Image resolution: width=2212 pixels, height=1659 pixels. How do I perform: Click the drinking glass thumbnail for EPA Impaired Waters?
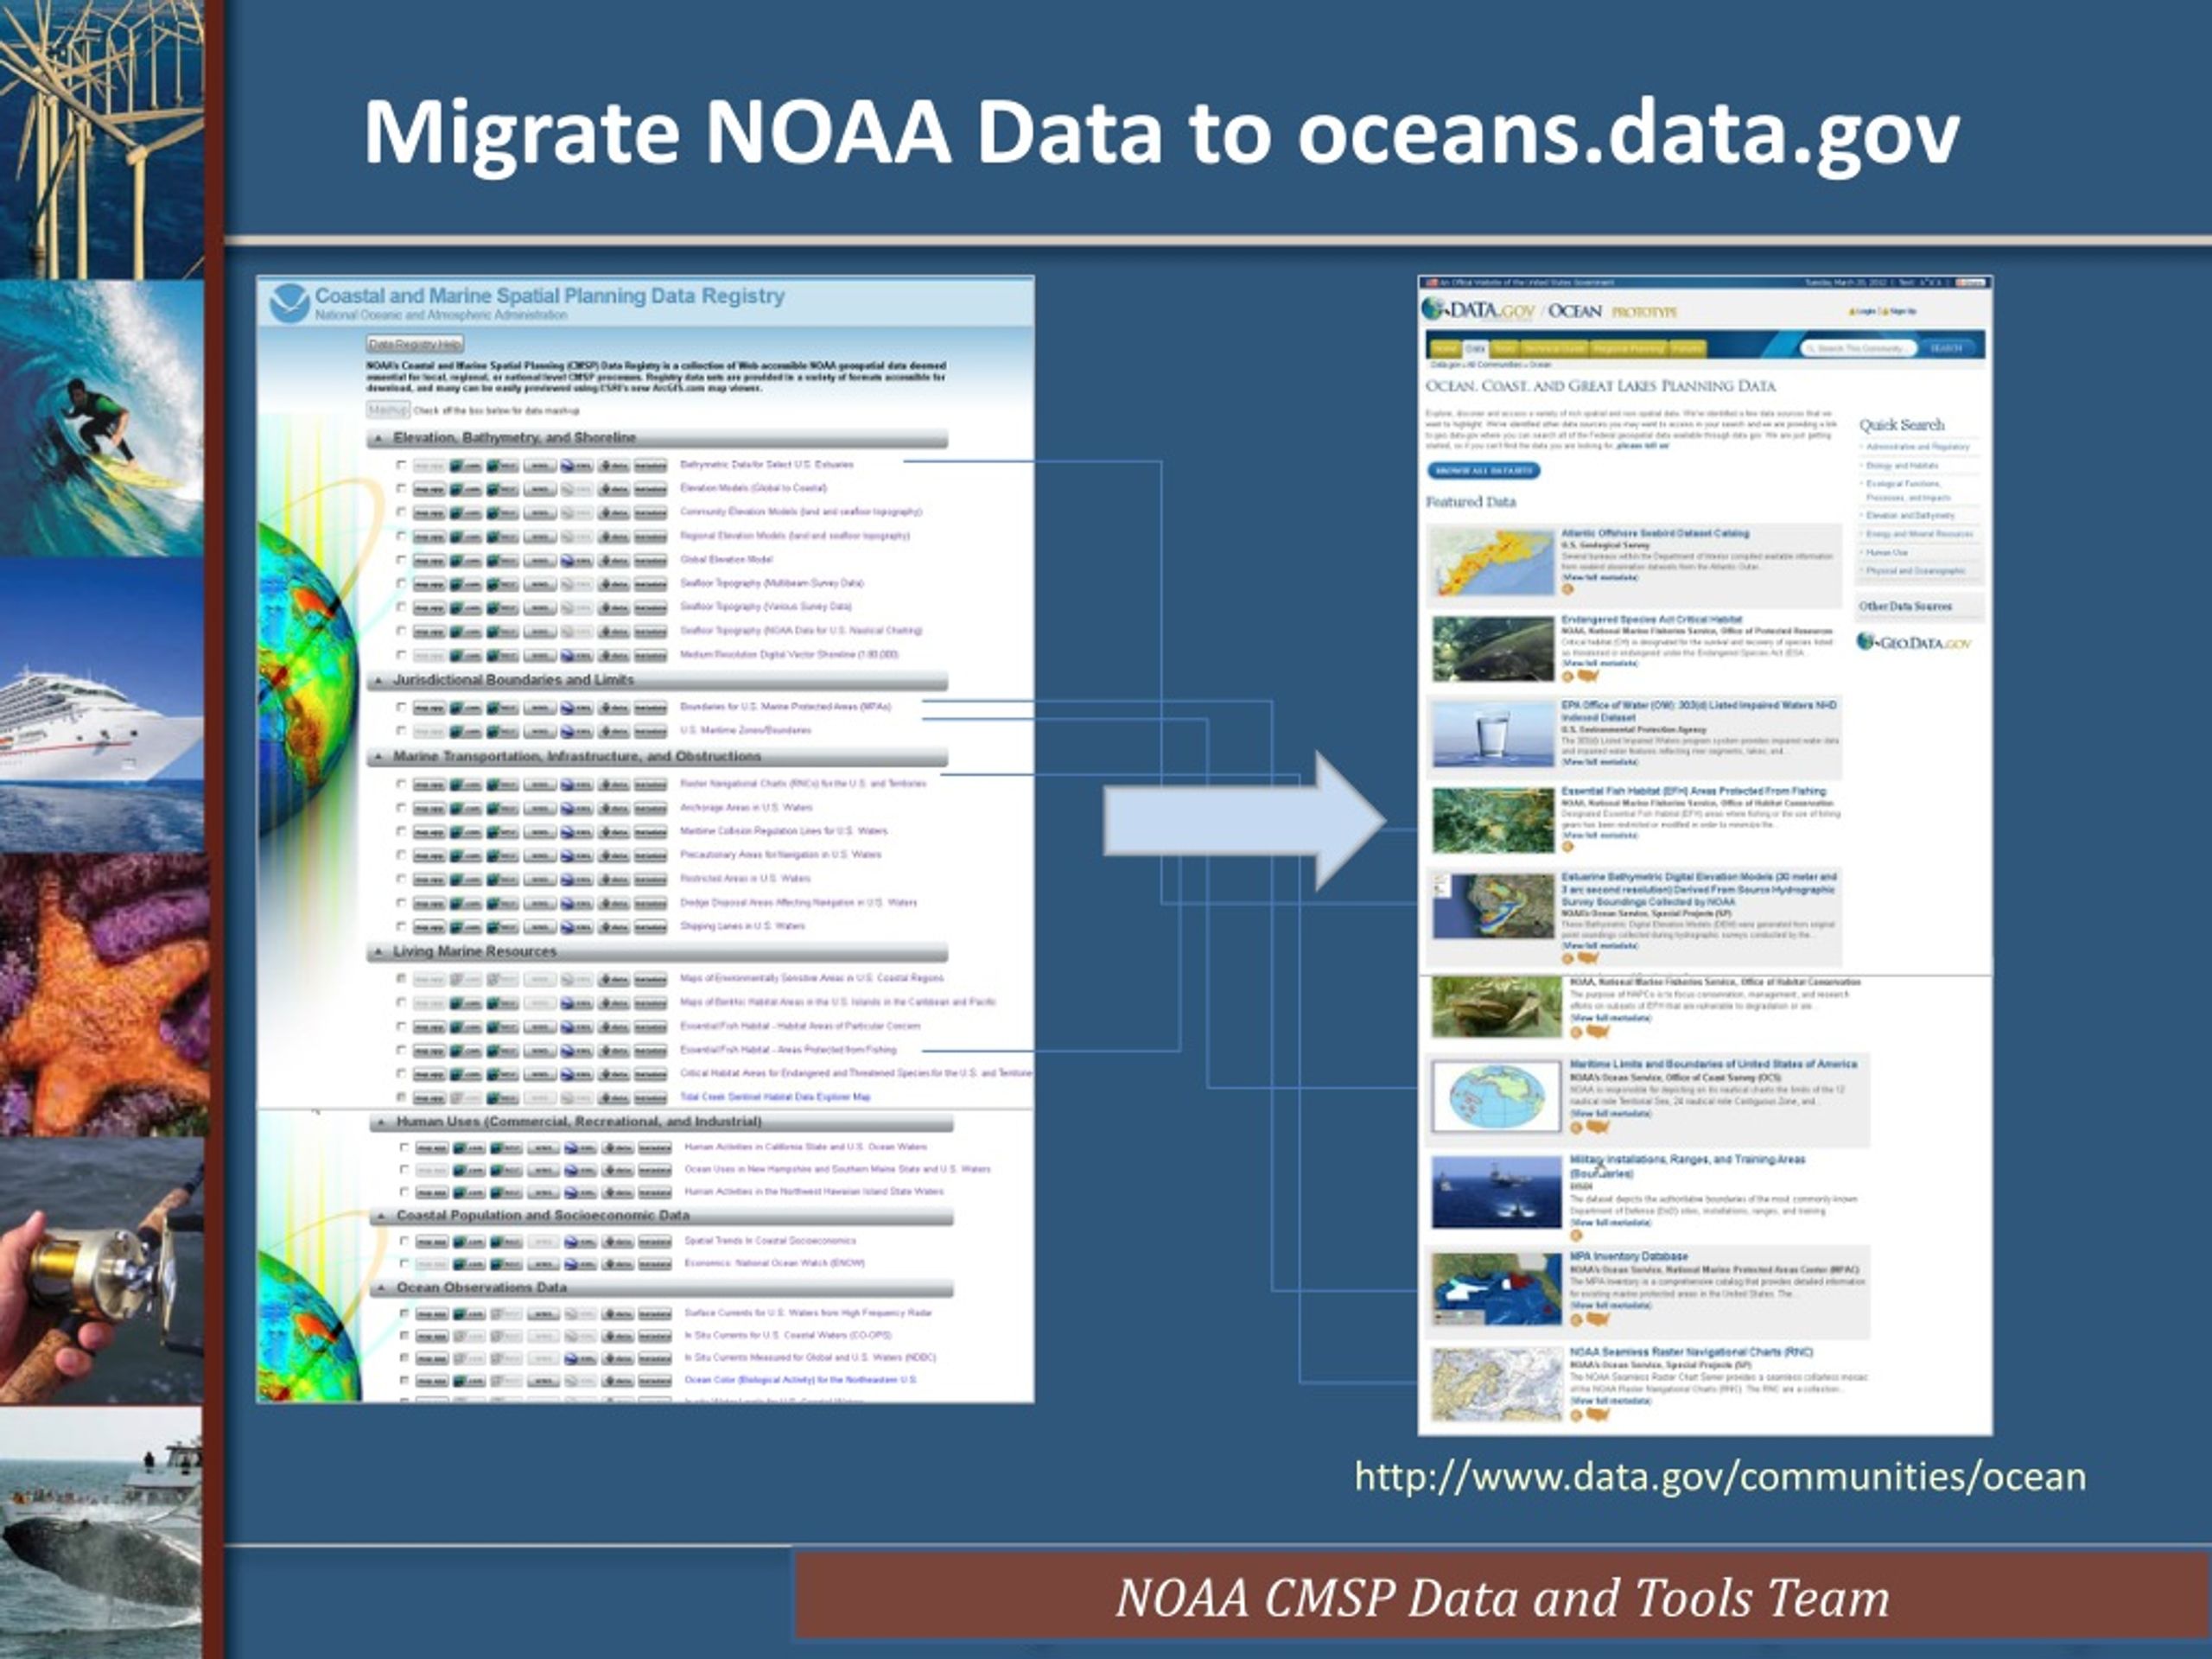click(1493, 734)
